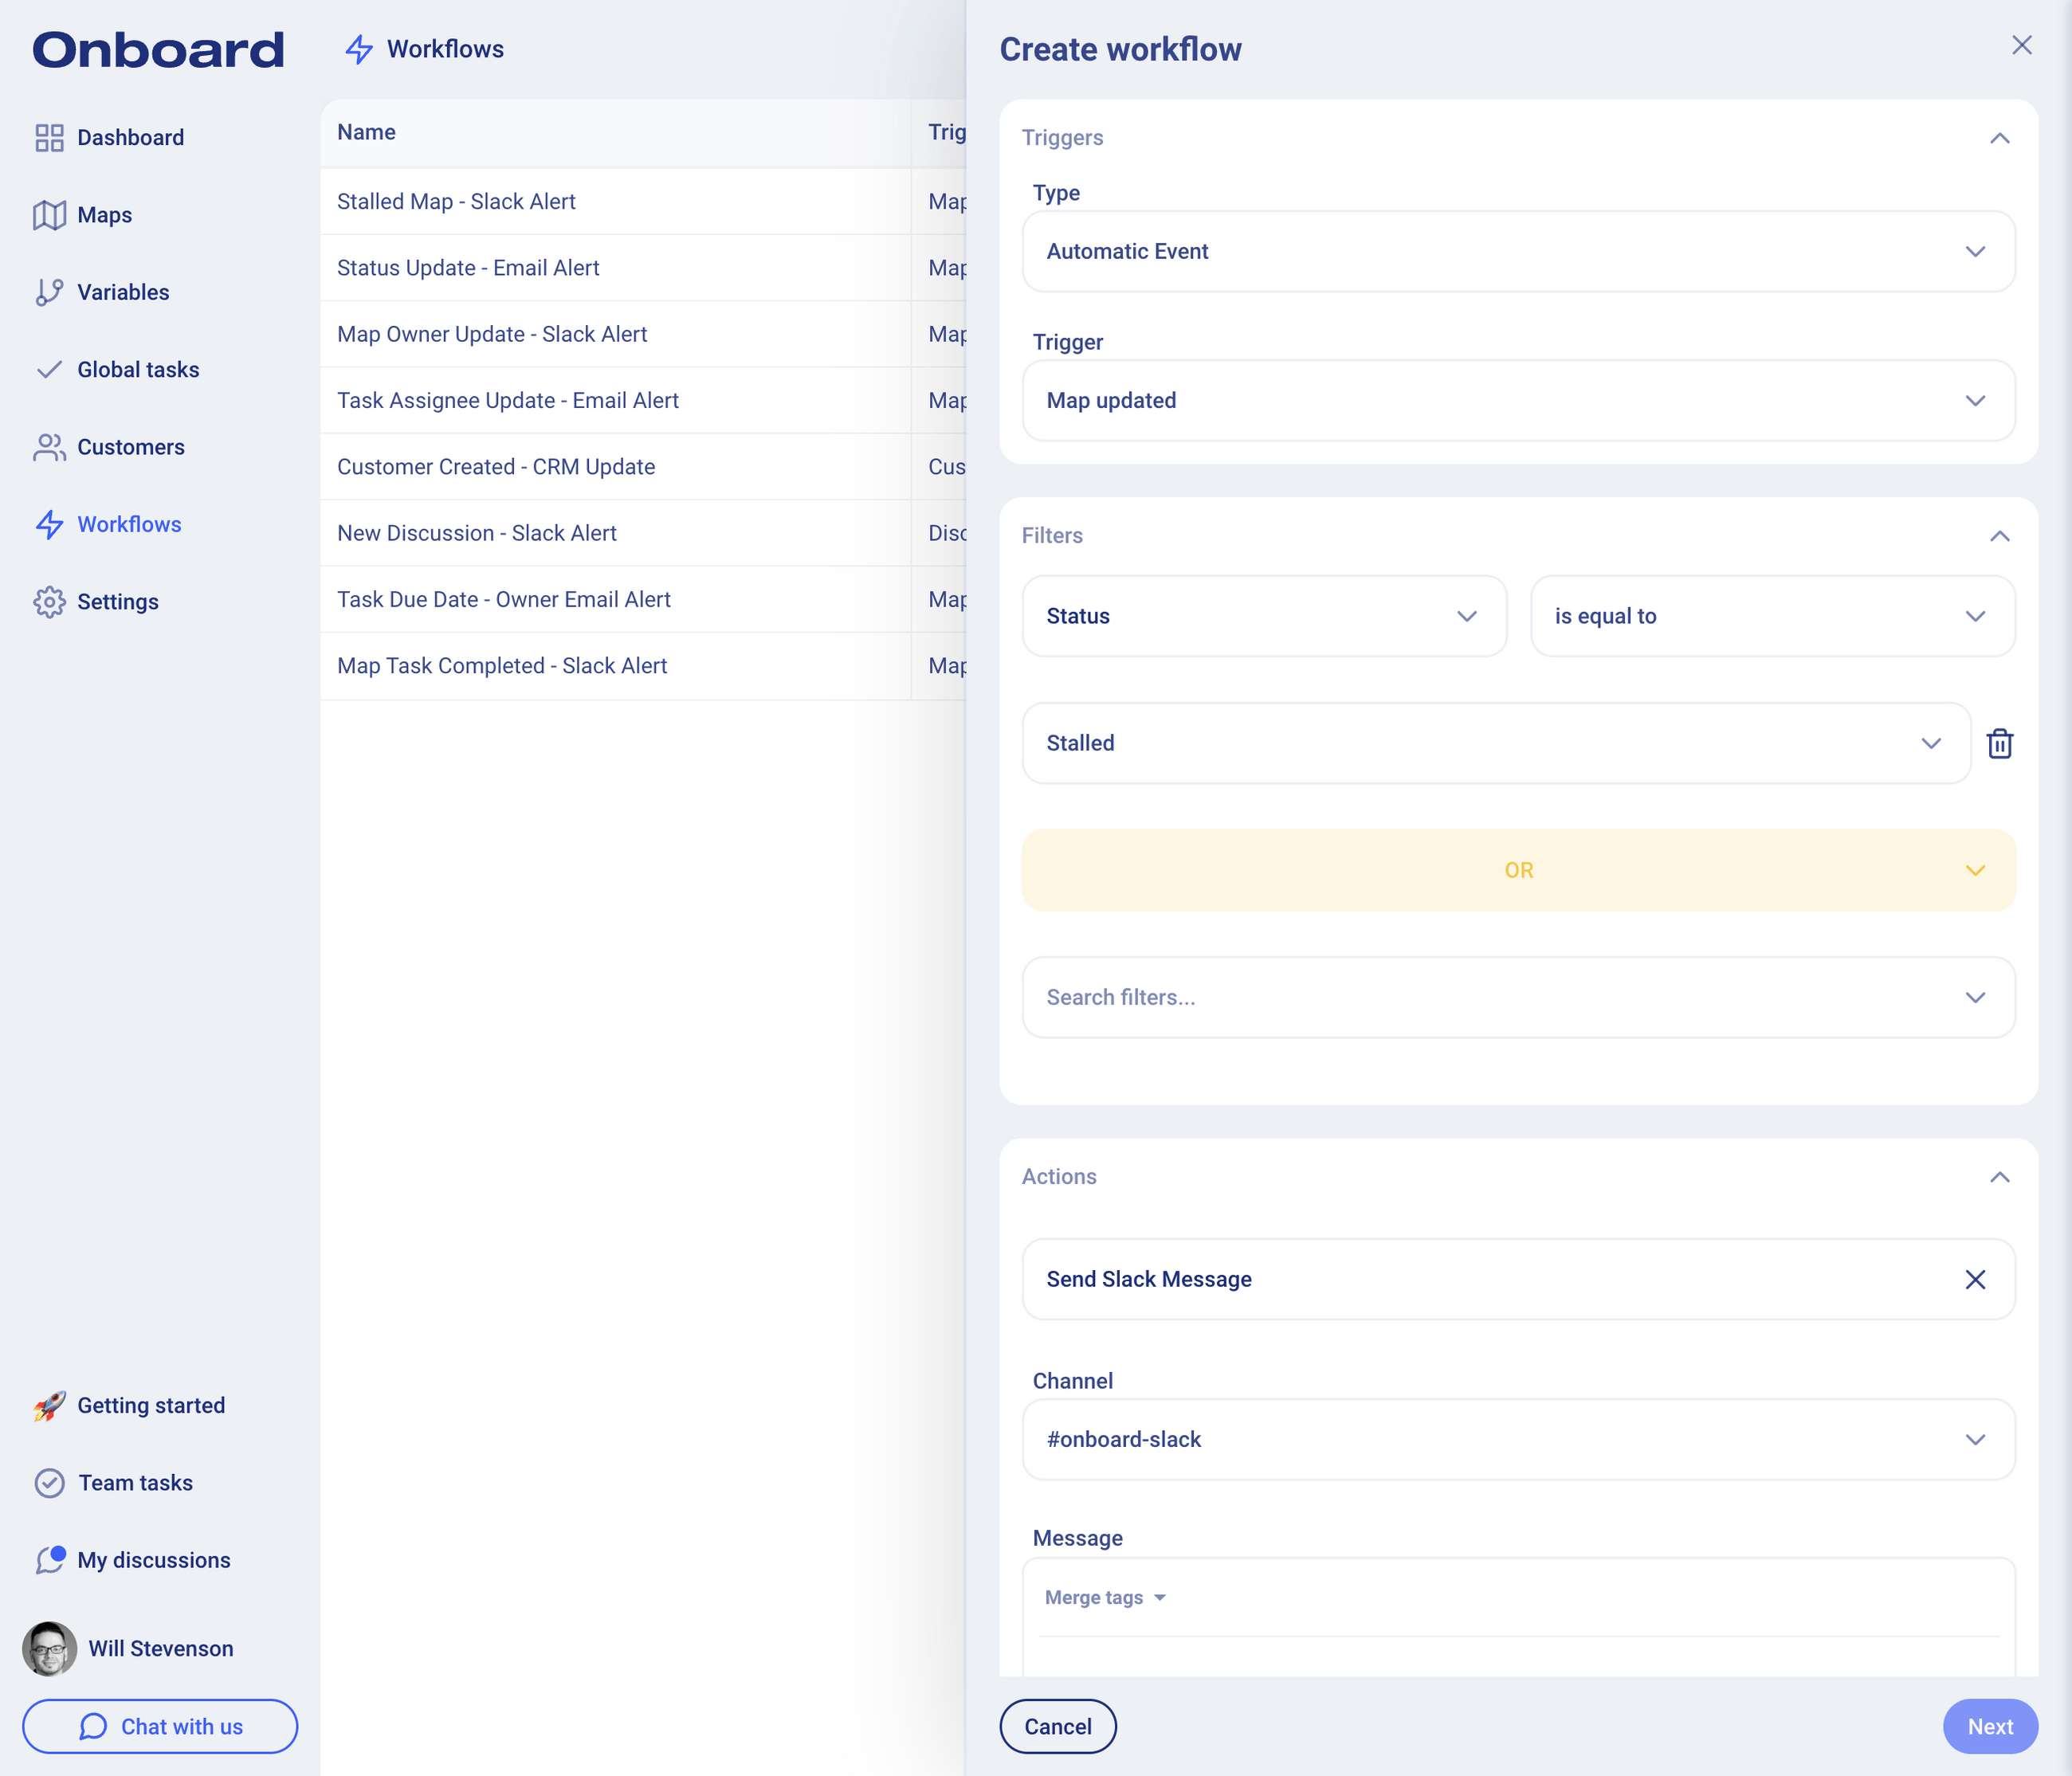
Task: Click the rocket icon beside Getting started
Action: pyautogui.click(x=49, y=1405)
